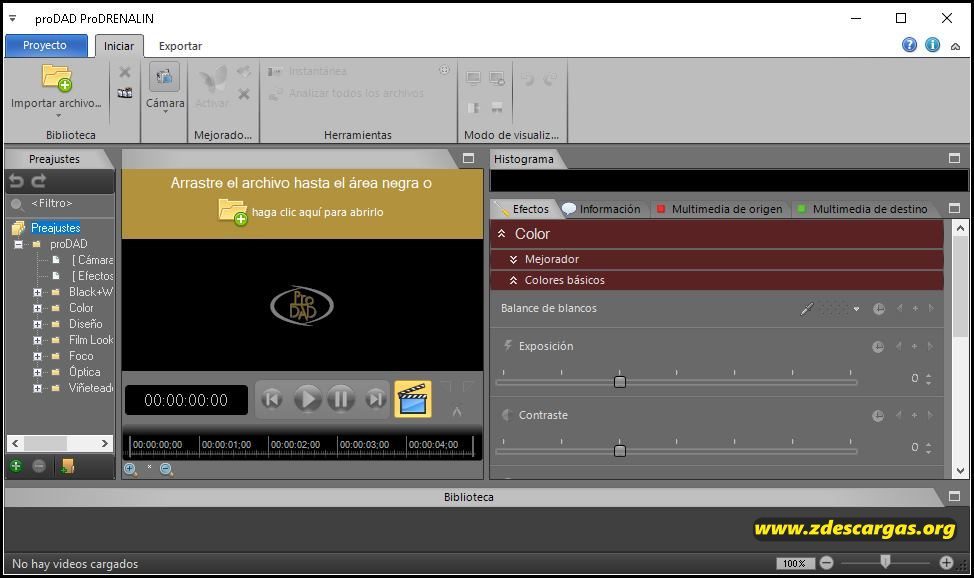Screen dimensions: 974x578
Task: Expand the Óptica preset folder
Action: (37, 372)
